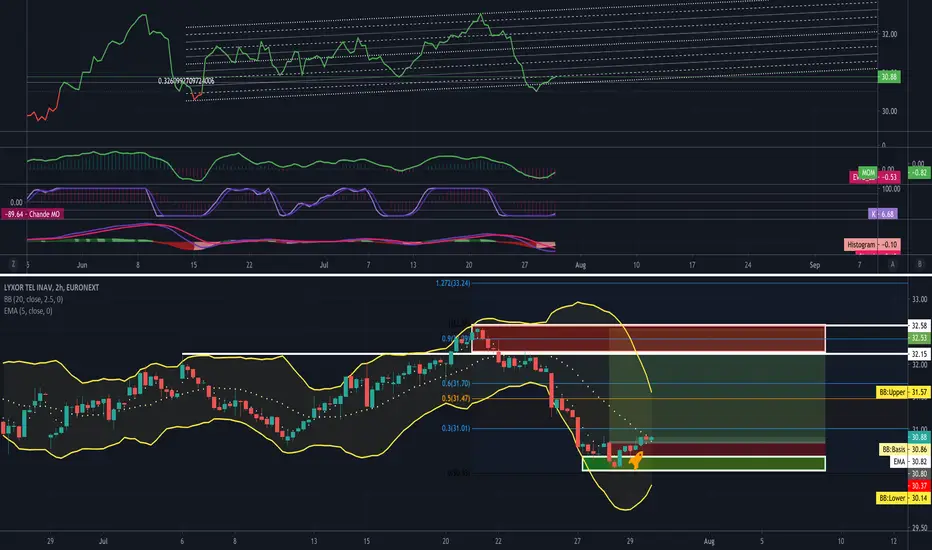The height and width of the screenshot is (550, 932).
Task: Click the 0.5(31.47) Fibonacci level label
Action: pyautogui.click(x=456, y=398)
